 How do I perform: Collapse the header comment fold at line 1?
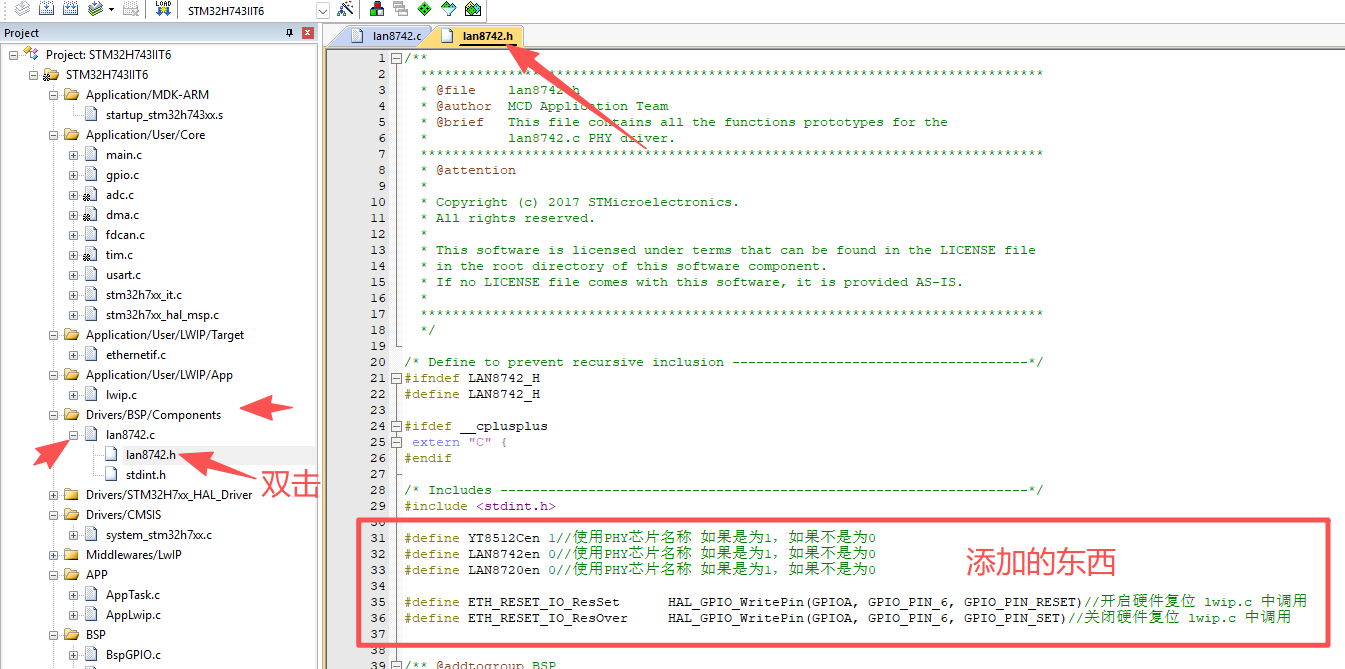[x=397, y=58]
